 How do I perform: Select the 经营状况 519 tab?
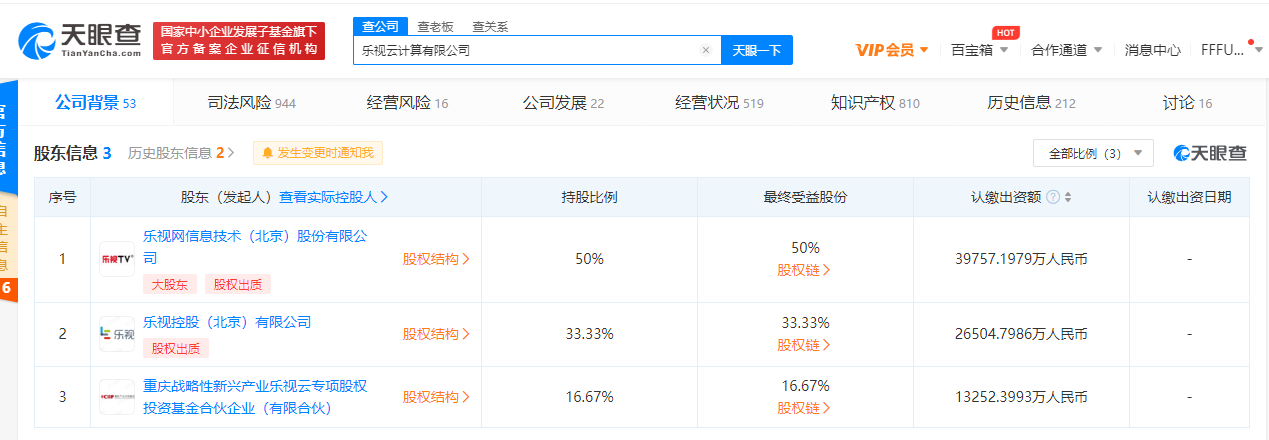[719, 102]
